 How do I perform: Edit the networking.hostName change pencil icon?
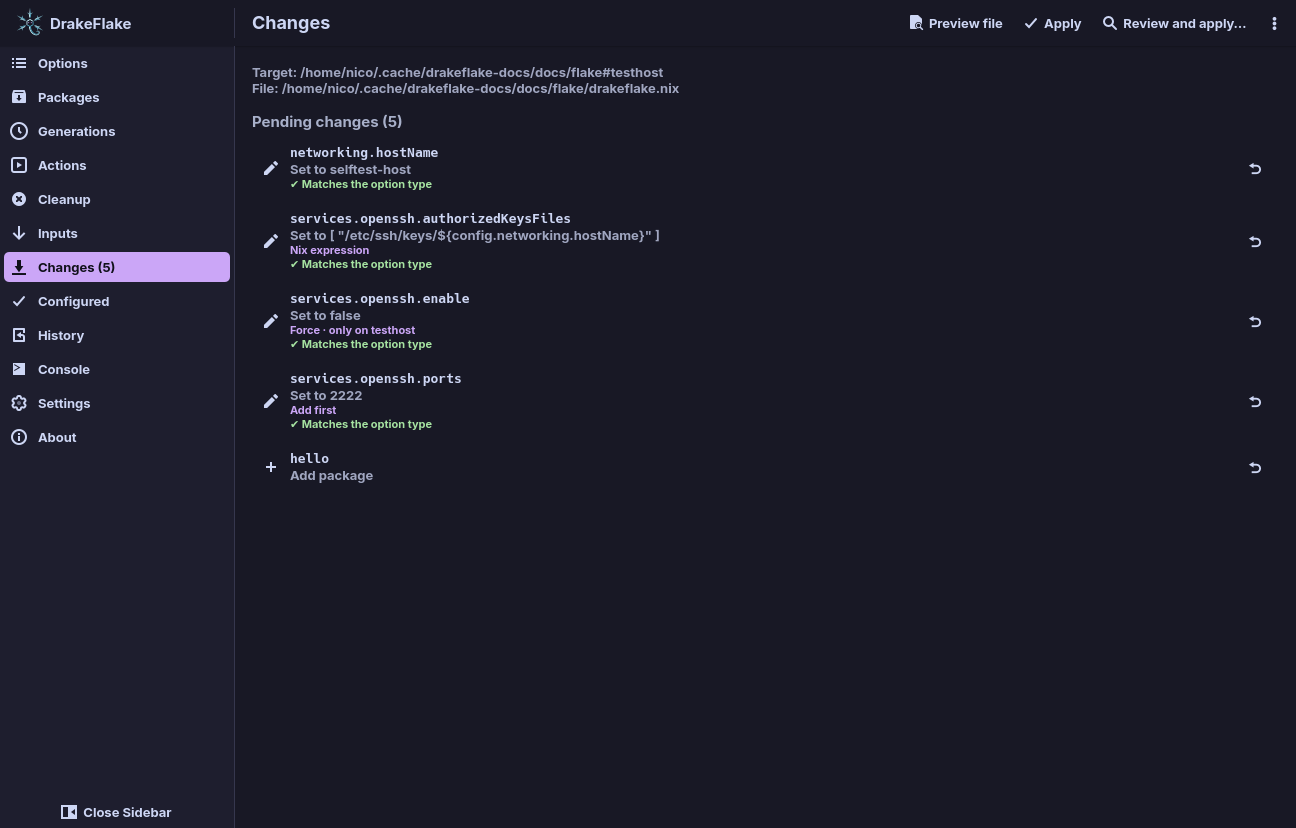271,168
